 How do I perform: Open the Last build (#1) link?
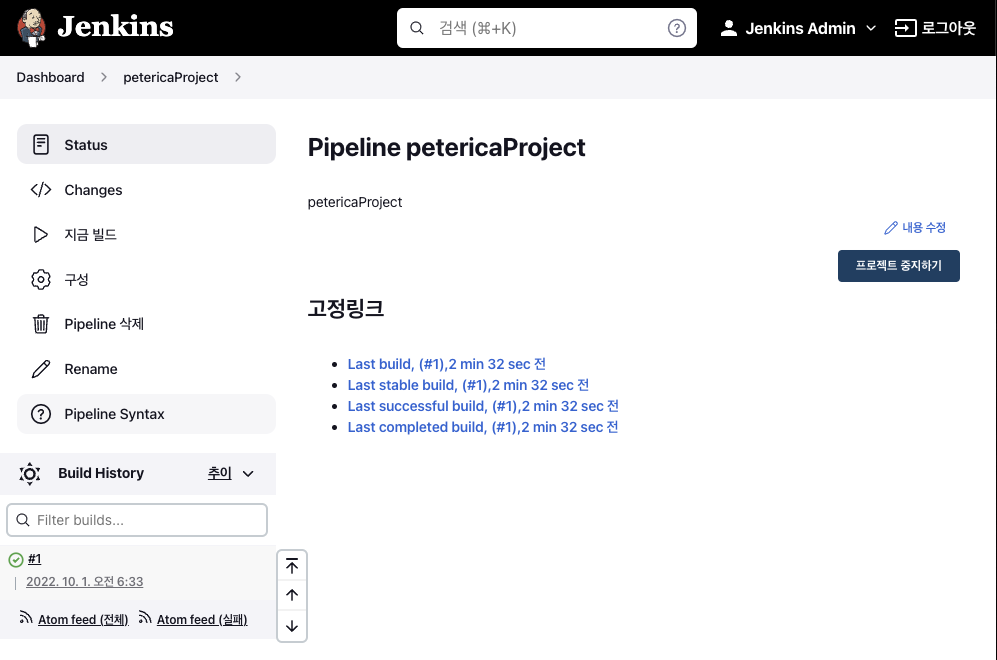446,364
